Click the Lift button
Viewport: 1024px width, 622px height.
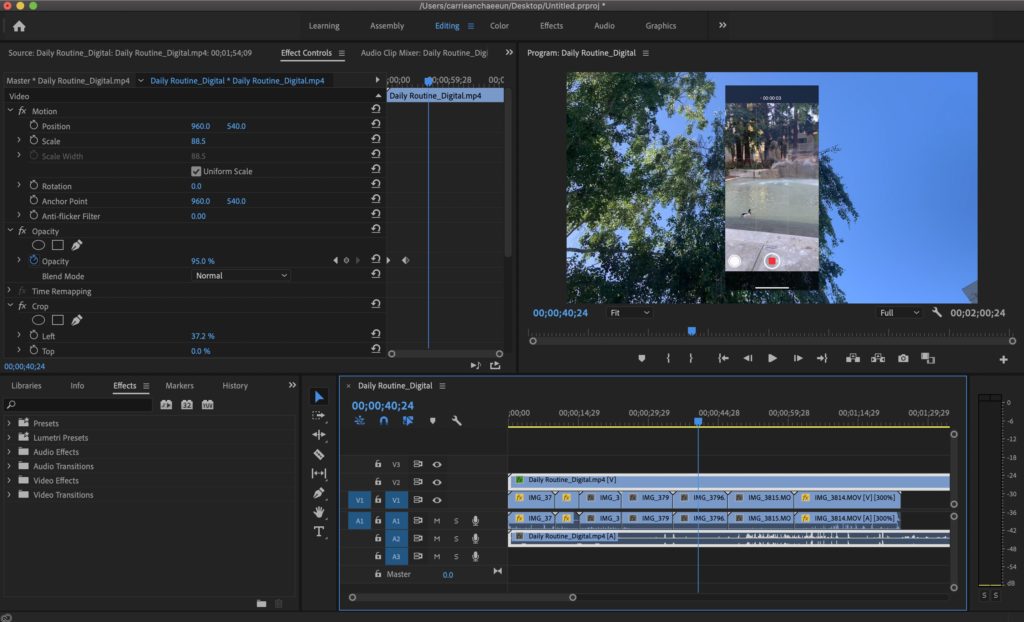853,358
